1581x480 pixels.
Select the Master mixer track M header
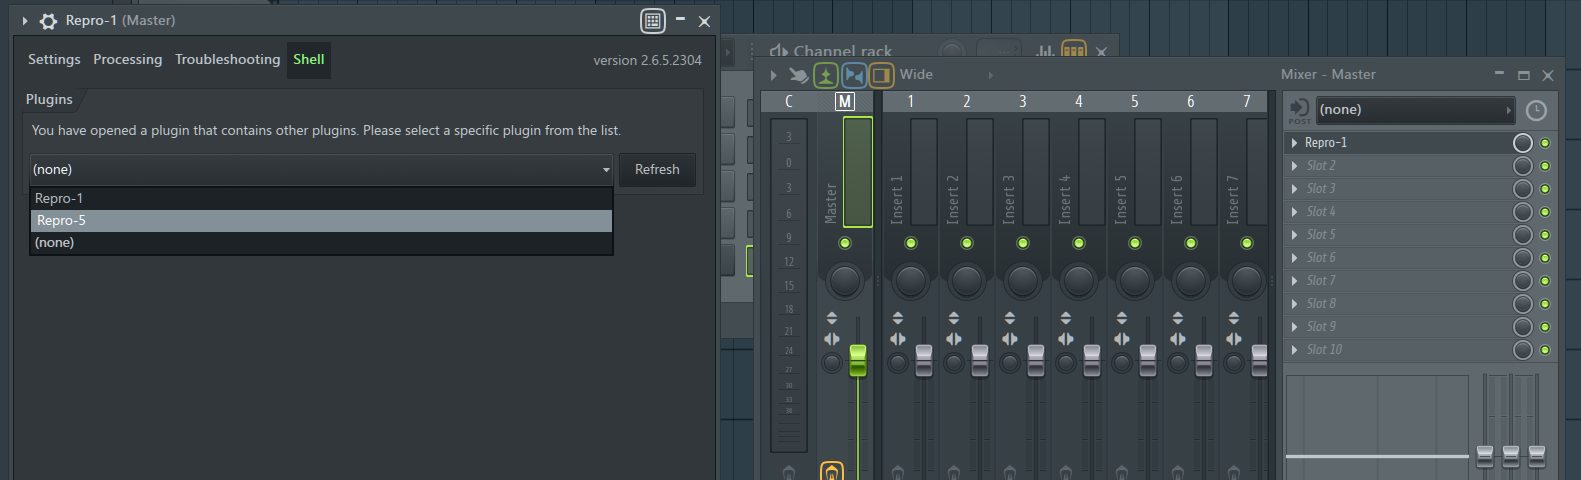845,101
